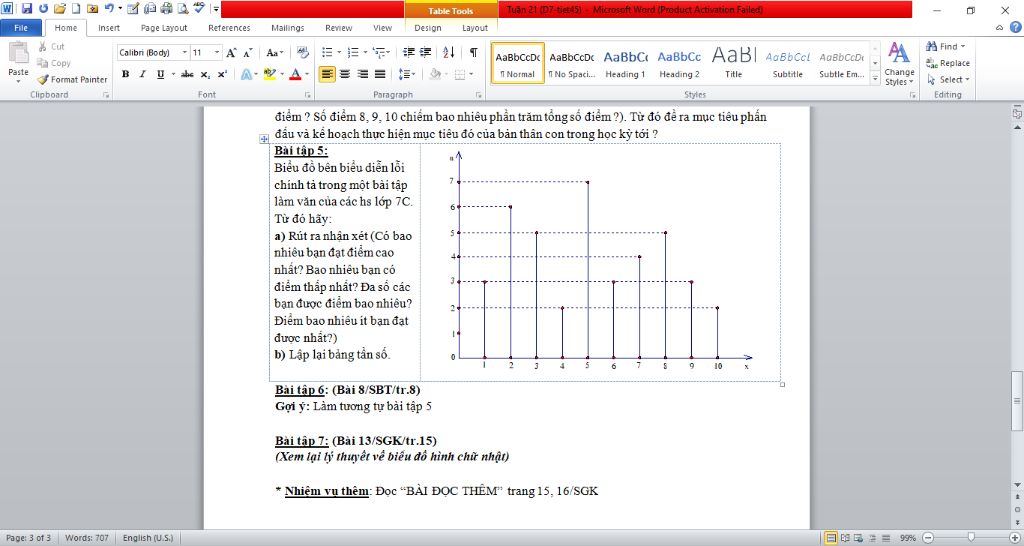This screenshot has height=546, width=1024.
Task: Open the Paragraph dialog launcher
Action: [x=479, y=95]
